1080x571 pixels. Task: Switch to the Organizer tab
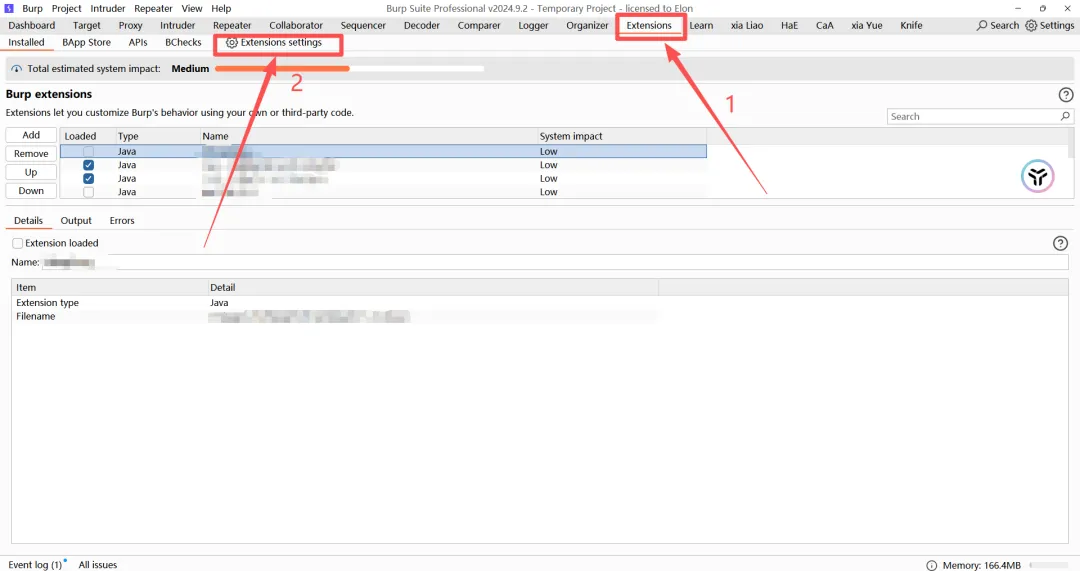click(x=588, y=25)
